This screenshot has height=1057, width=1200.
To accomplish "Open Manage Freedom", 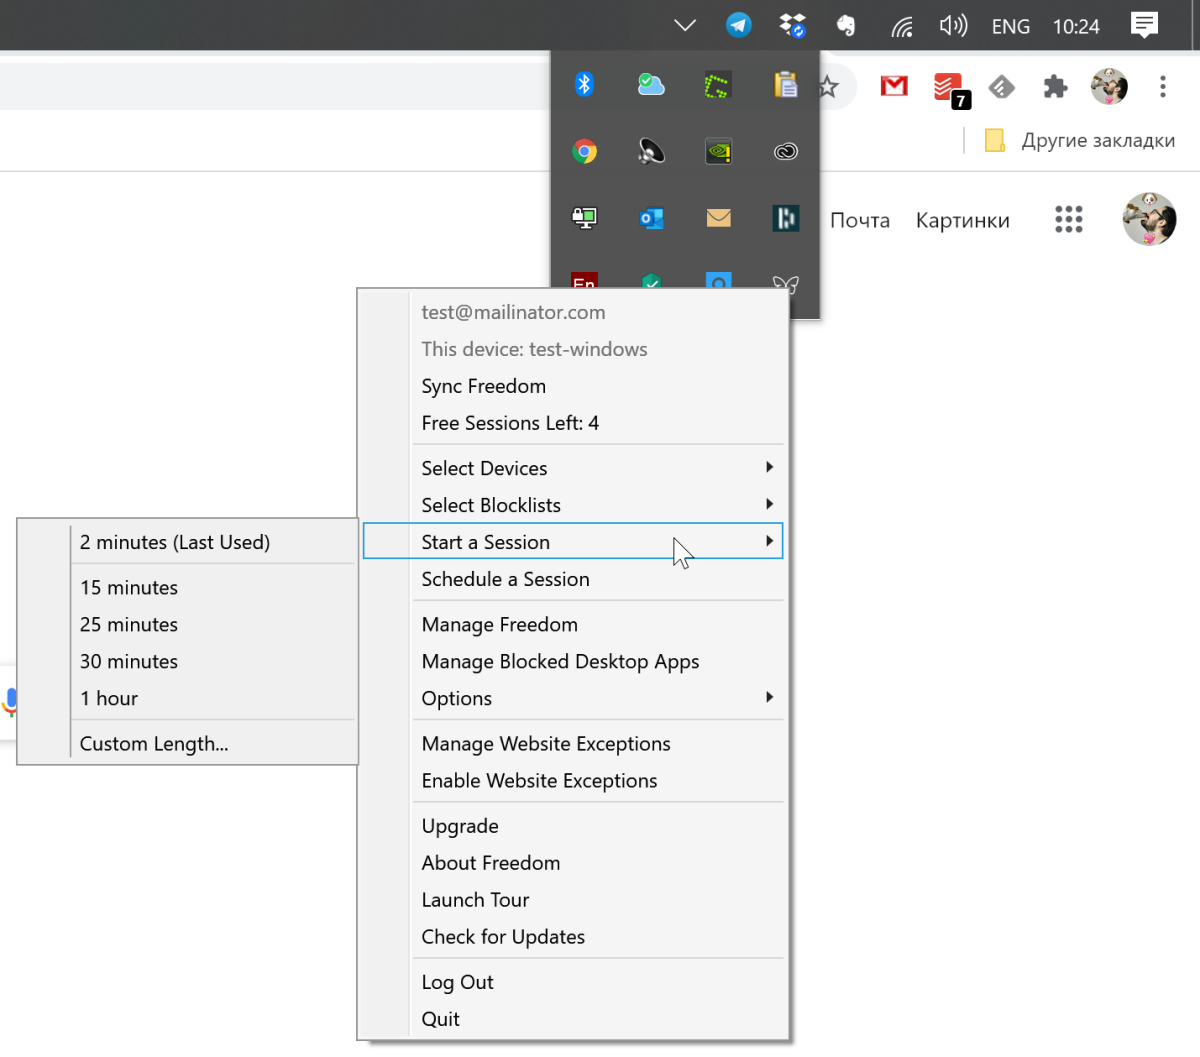I will coord(573,625).
